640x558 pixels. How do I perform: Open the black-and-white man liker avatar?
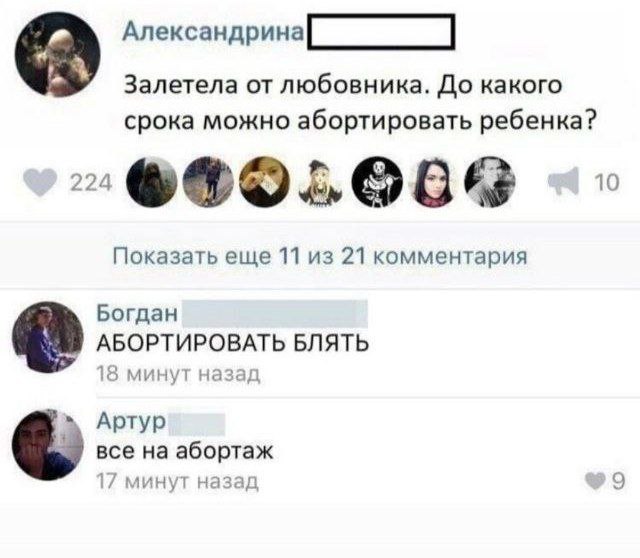[489, 182]
